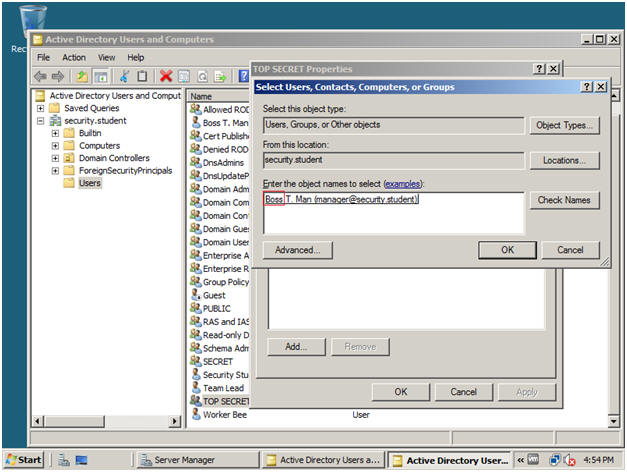This screenshot has width=627, height=472.
Task: Switch to Server Manager taskbar button
Action: (198, 460)
